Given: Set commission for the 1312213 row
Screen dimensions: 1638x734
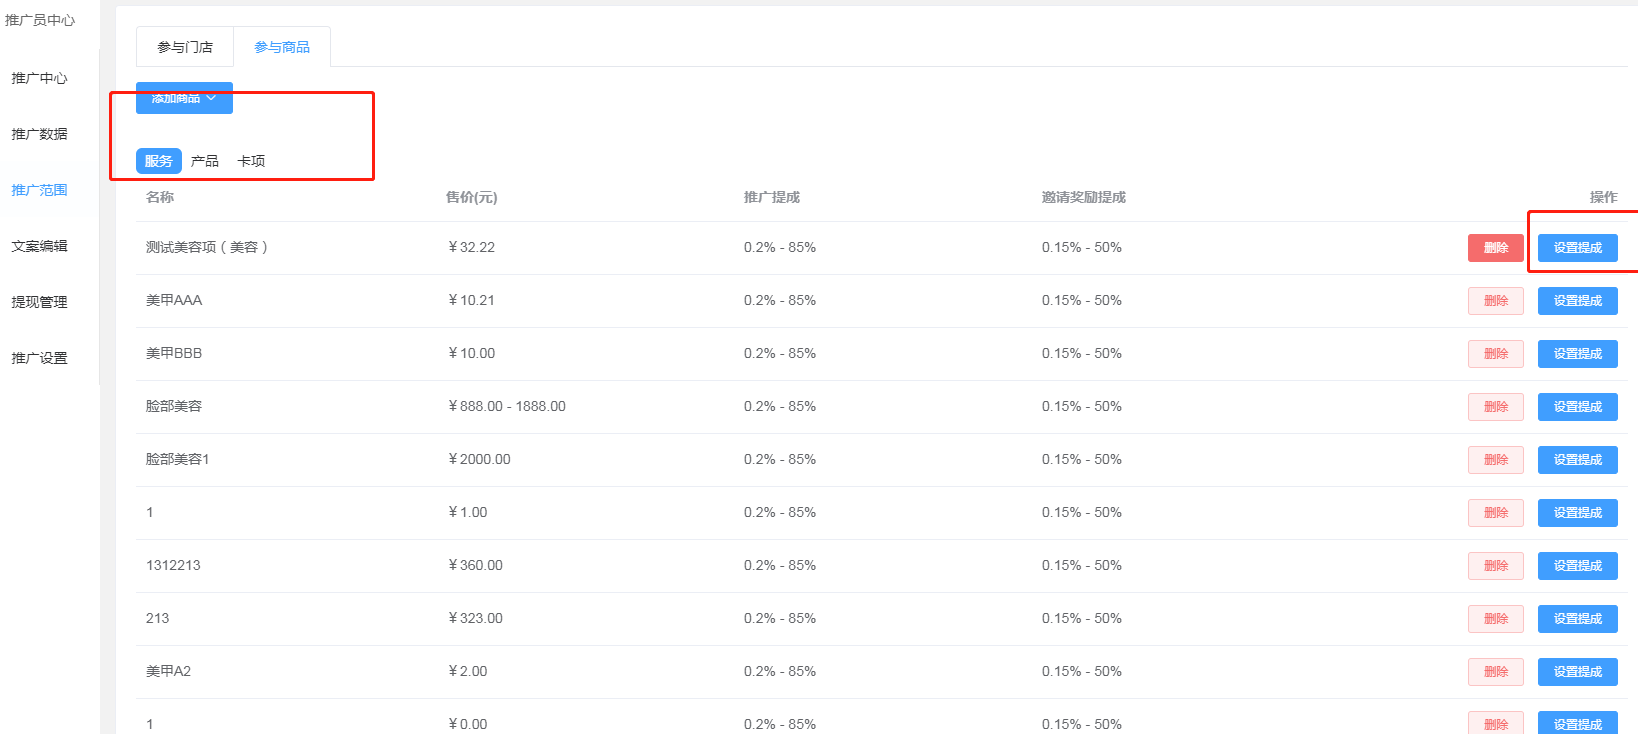Looking at the screenshot, I should [x=1577, y=566].
